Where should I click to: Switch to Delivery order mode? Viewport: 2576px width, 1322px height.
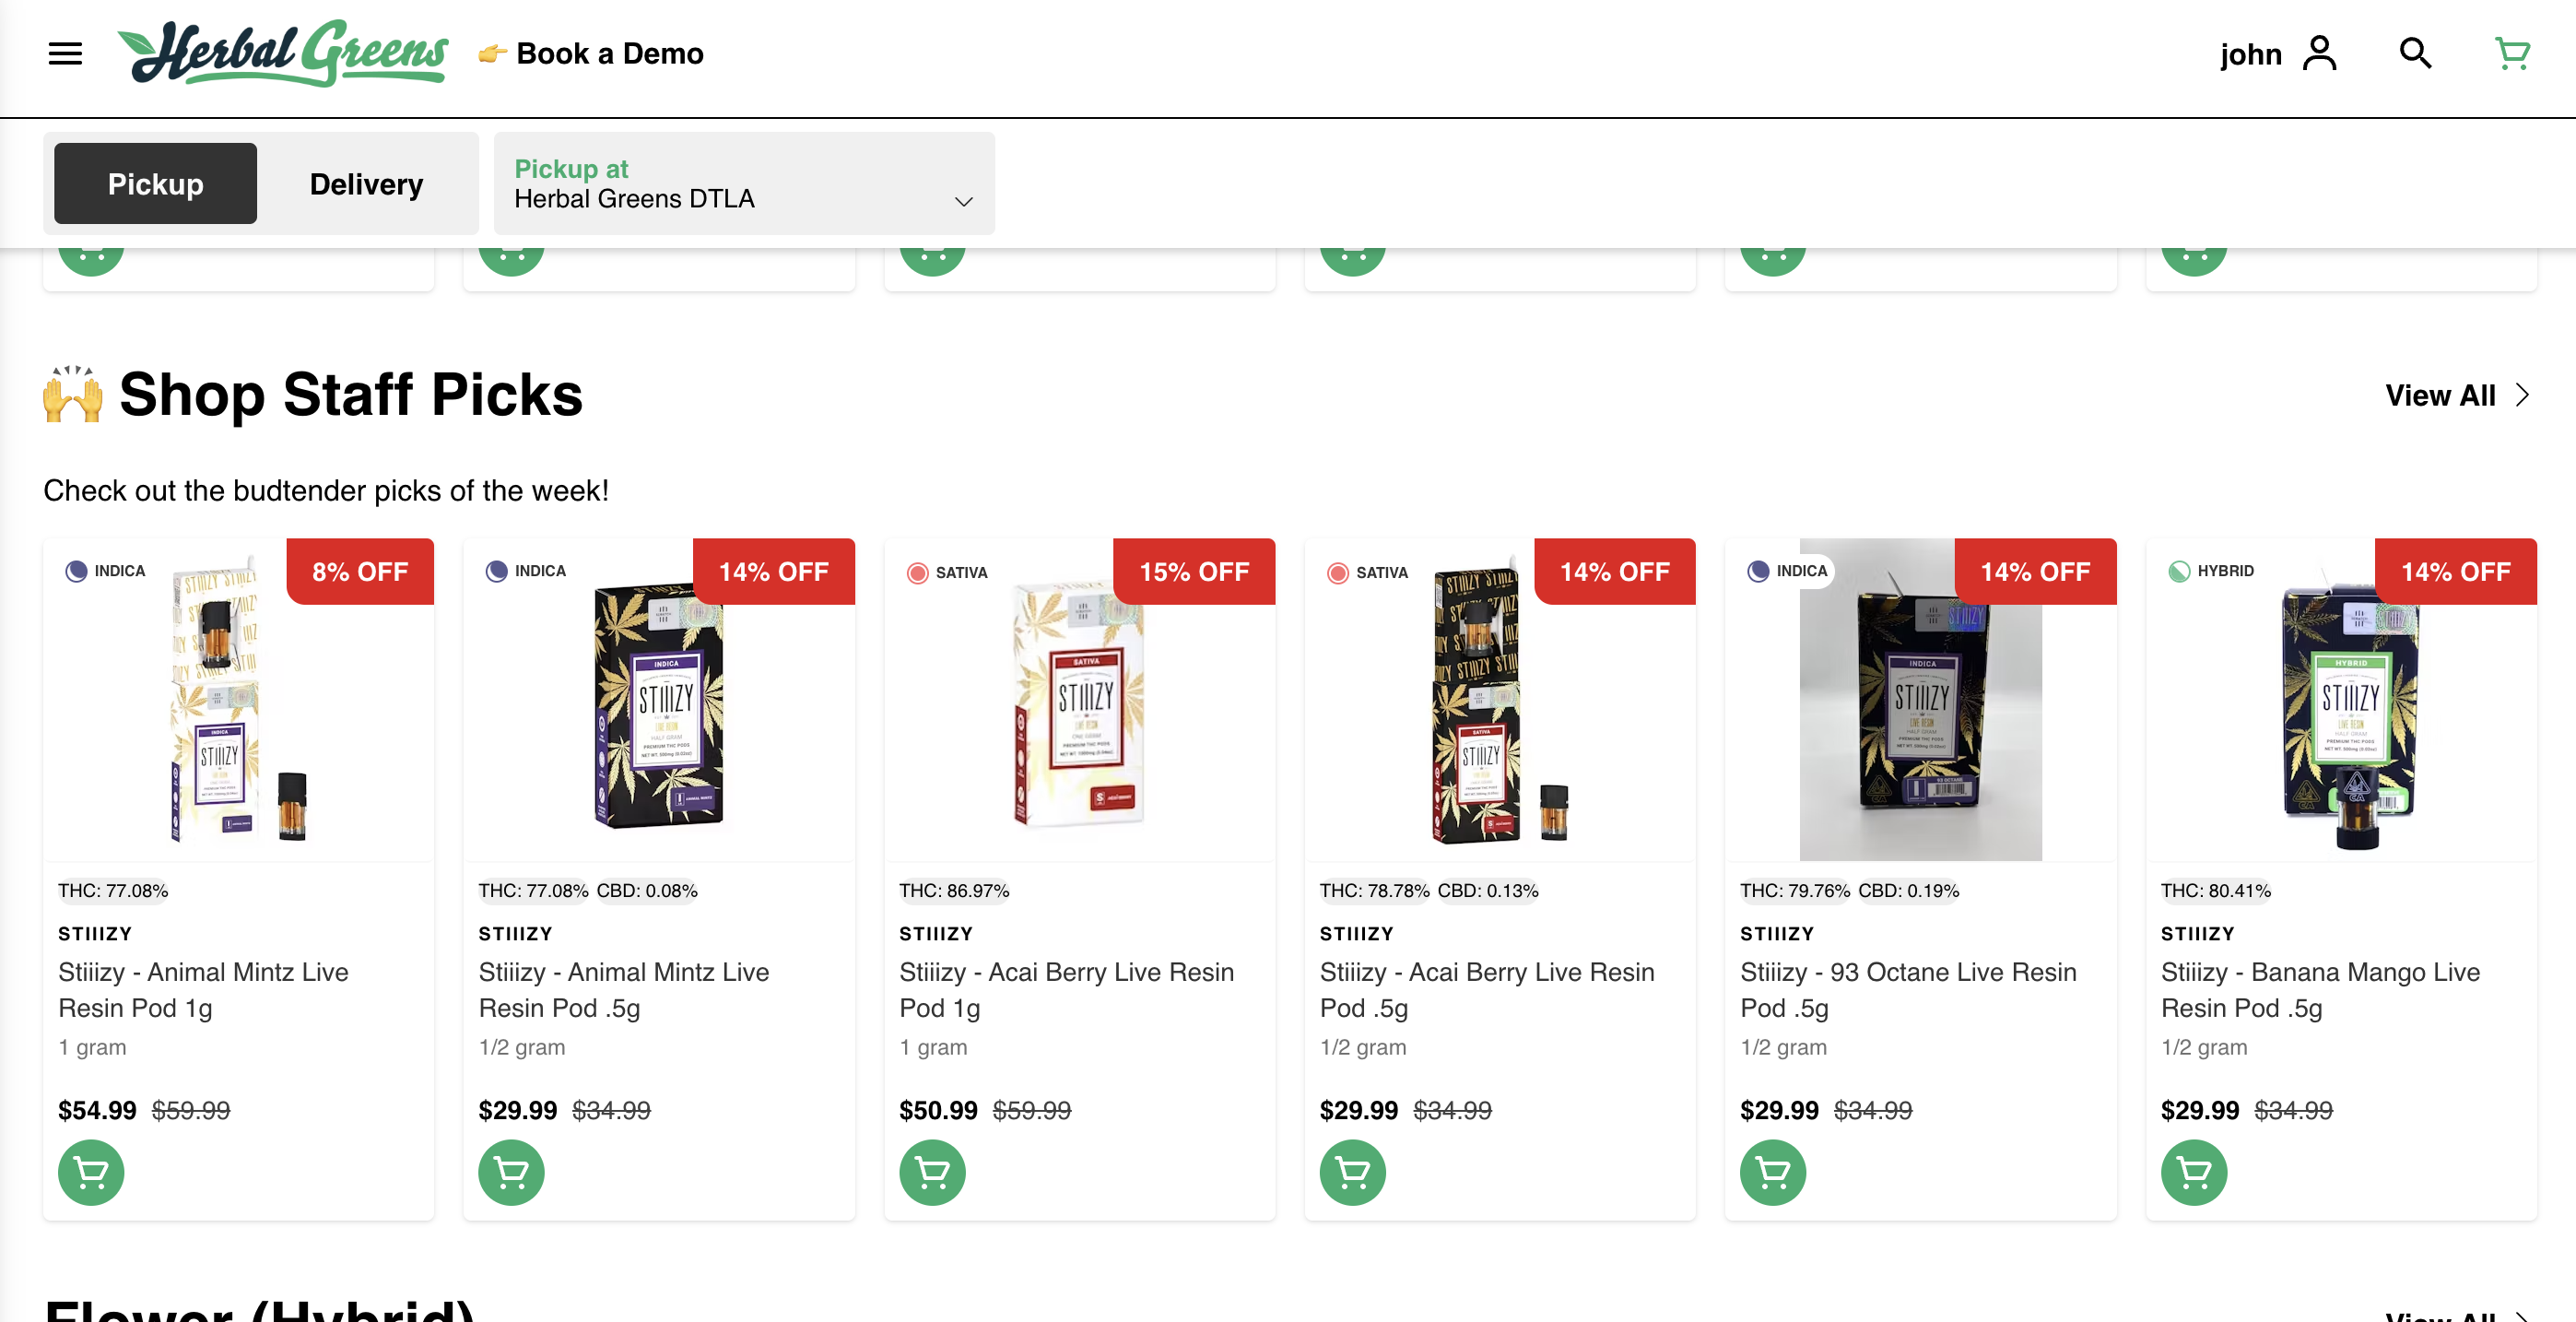coord(366,184)
